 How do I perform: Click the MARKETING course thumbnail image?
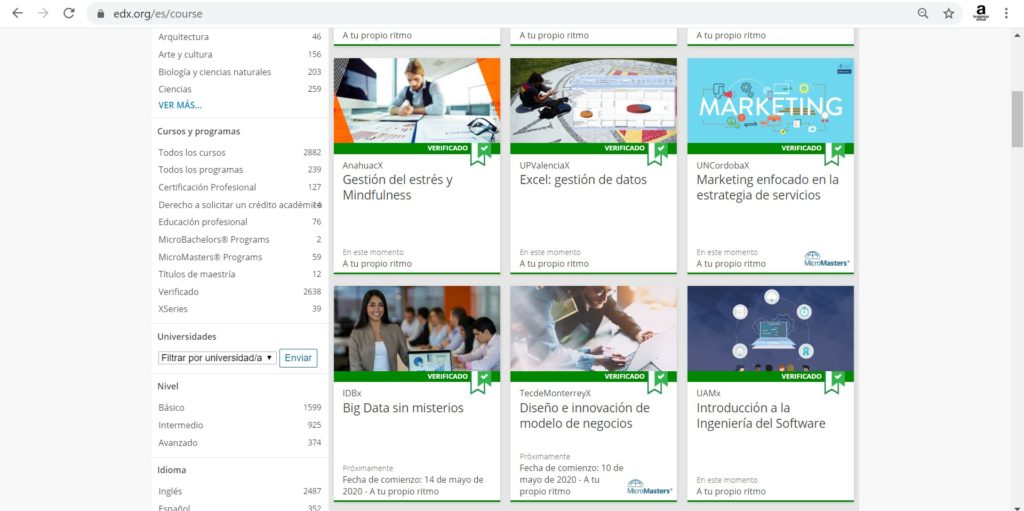tap(771, 101)
